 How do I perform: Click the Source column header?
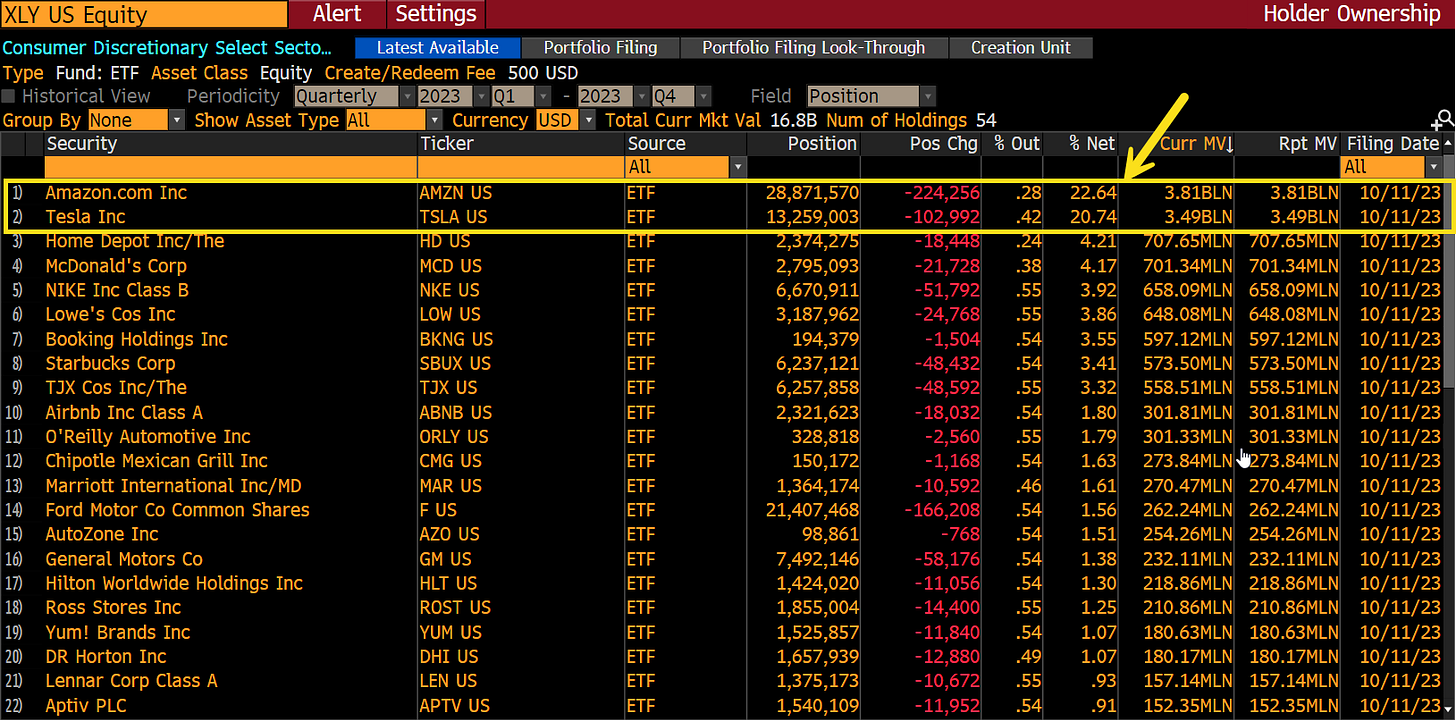[x=657, y=143]
